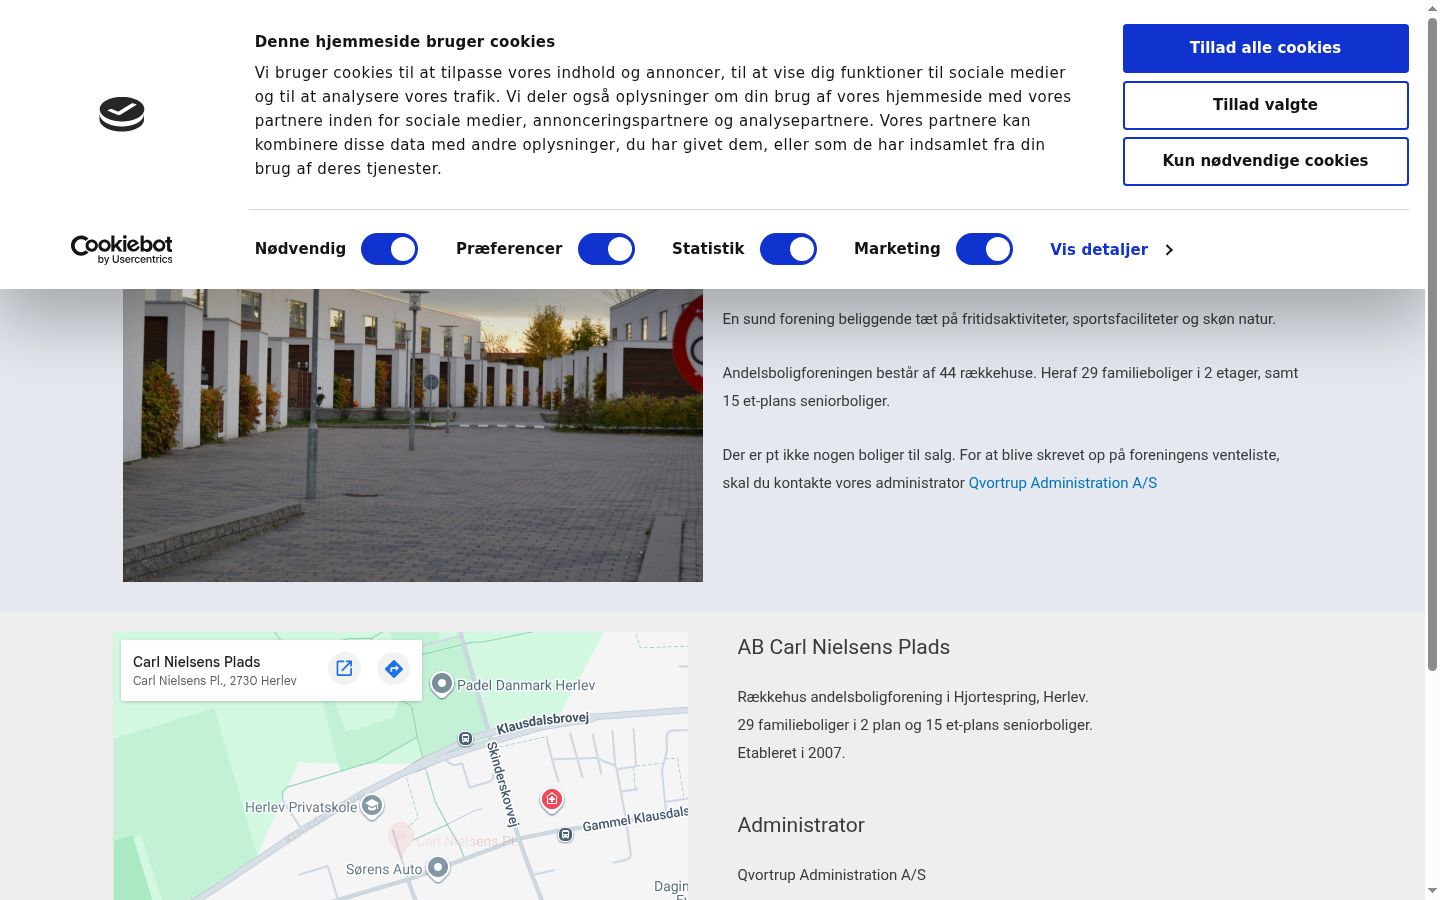The height and width of the screenshot is (900, 1440).
Task: Click the Denne hjemmeside bruger cookies heading
Action: [405, 41]
